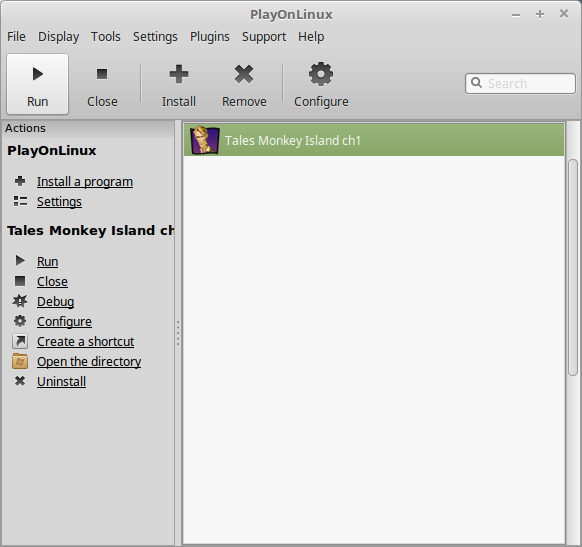Select the Tales Monkey Island ch1 entry text

tap(293, 141)
